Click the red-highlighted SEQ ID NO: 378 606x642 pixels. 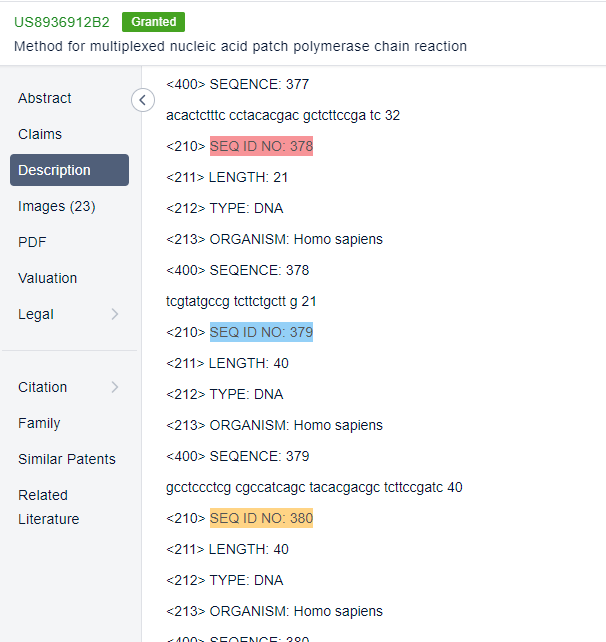pos(261,147)
